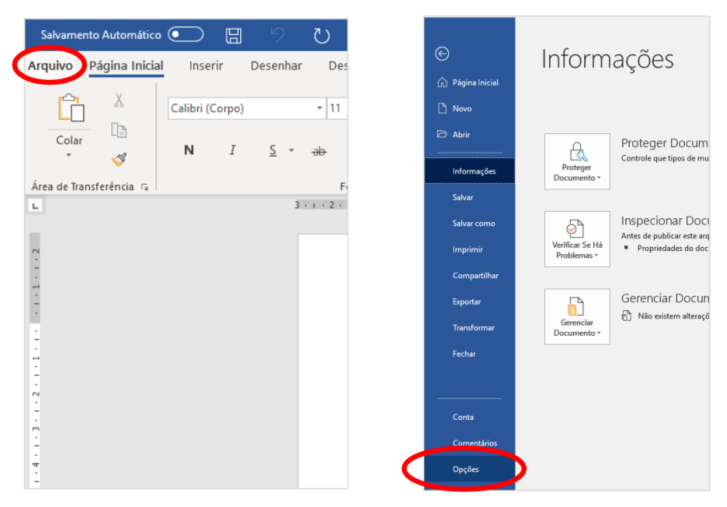Toggle italic I formatting
727x507 pixels.
[232, 150]
